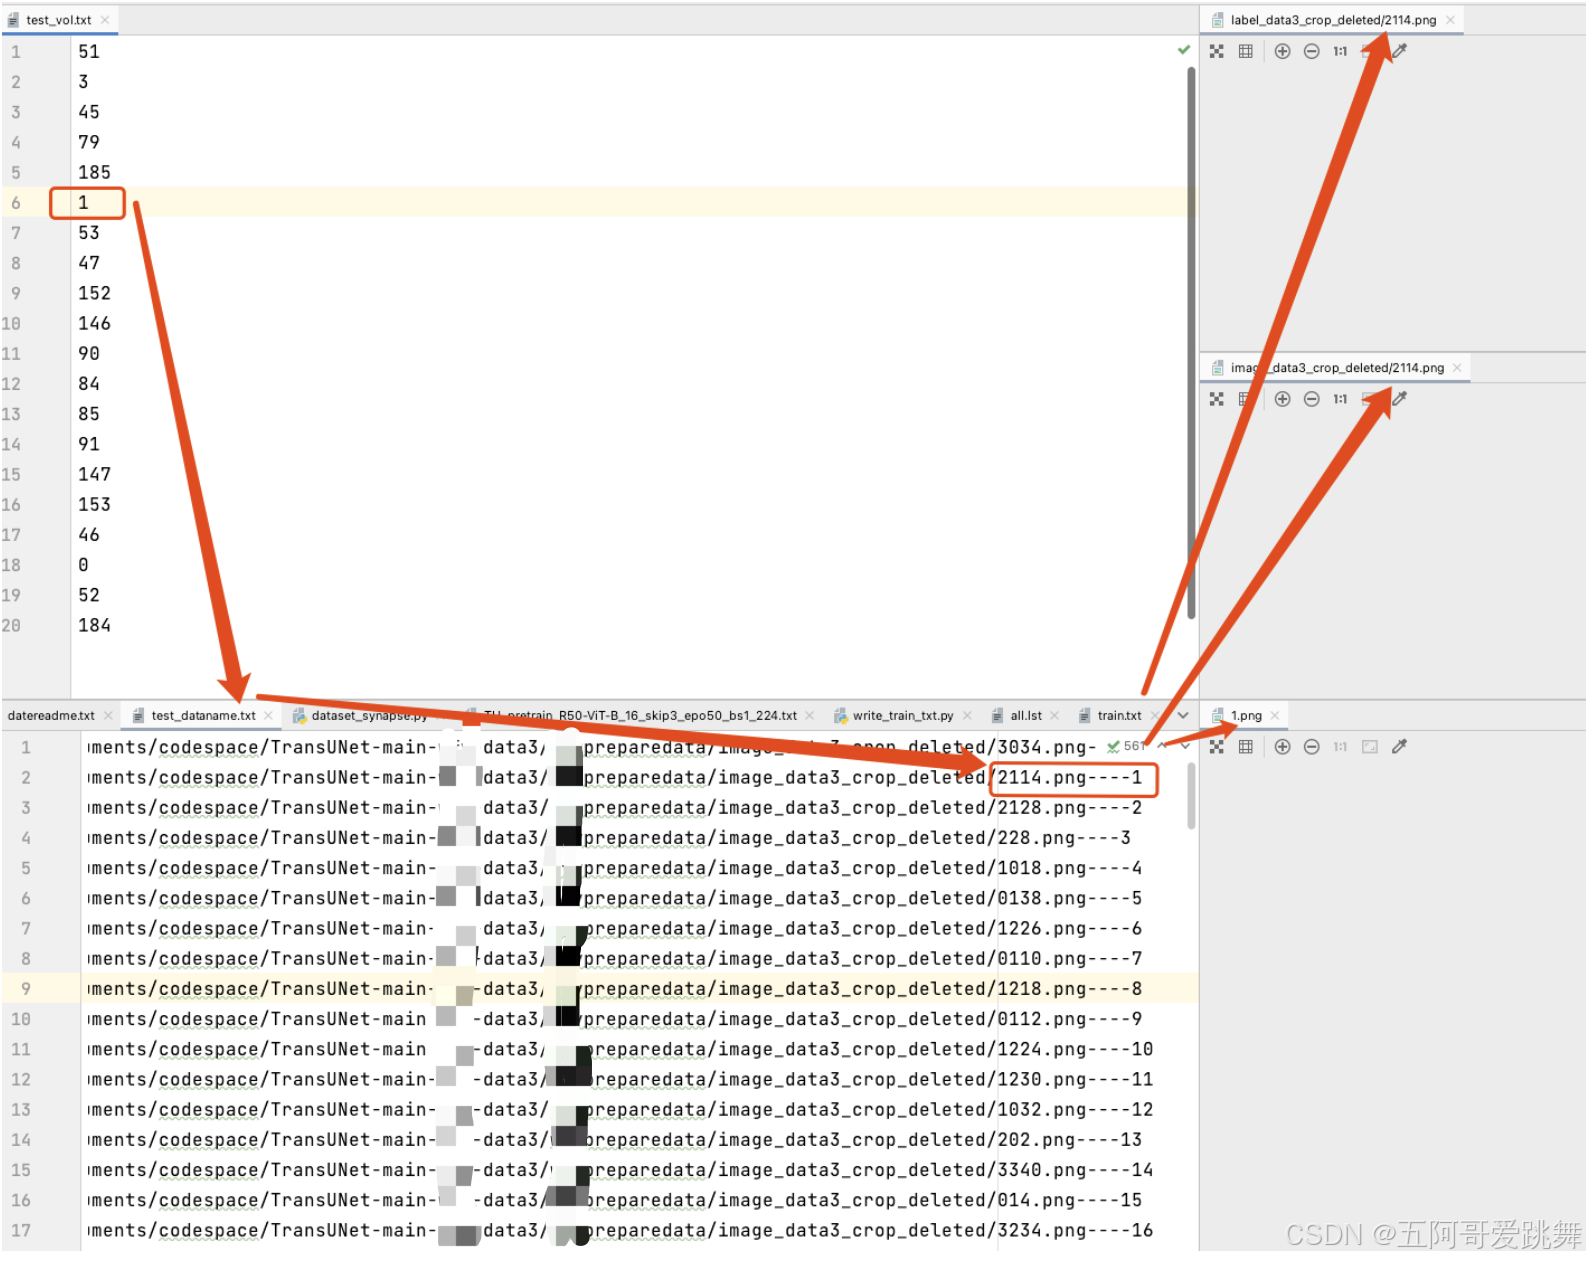Close the label_data3_crop_deleted/2114.png tab
The image size is (1586, 1262).
coord(1450,20)
